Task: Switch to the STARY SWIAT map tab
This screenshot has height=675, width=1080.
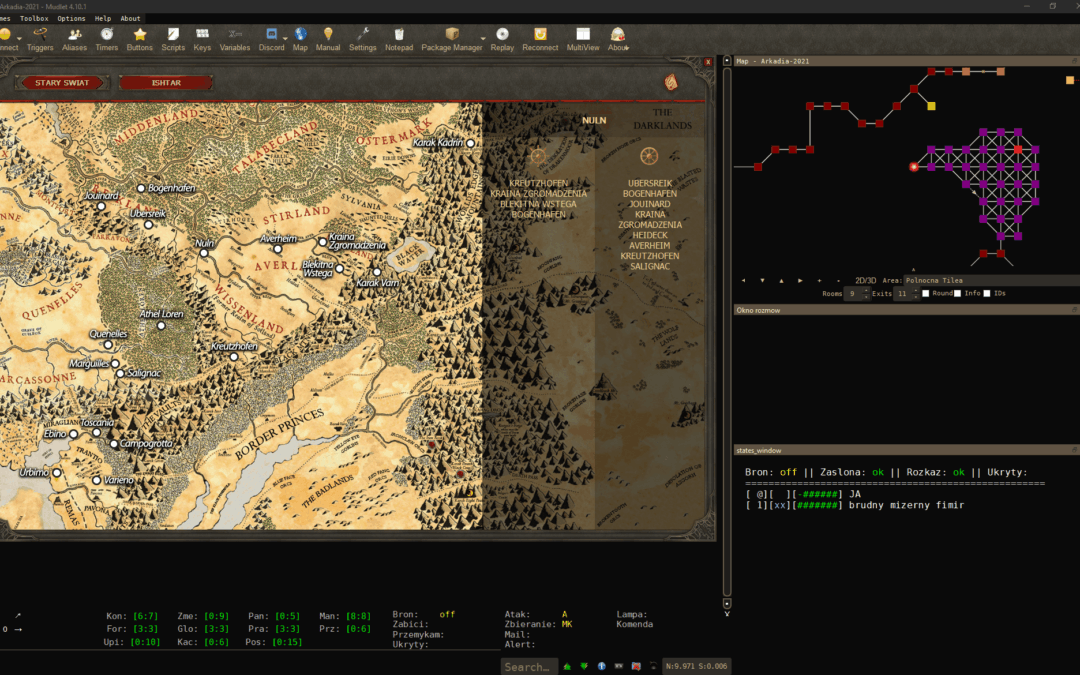Action: [62, 83]
